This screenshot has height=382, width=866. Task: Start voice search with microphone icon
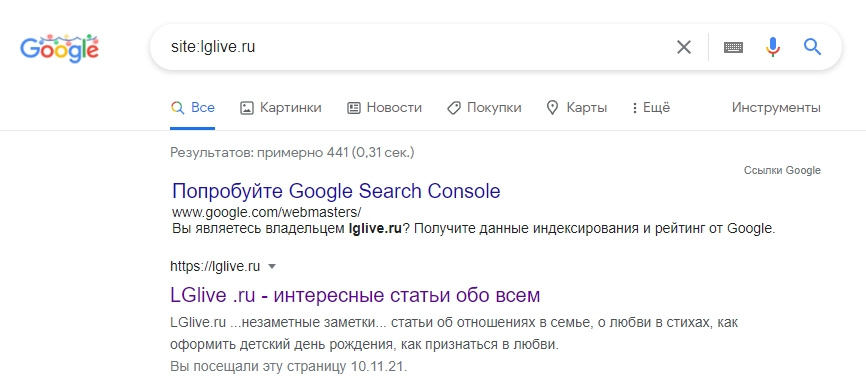[x=773, y=47]
